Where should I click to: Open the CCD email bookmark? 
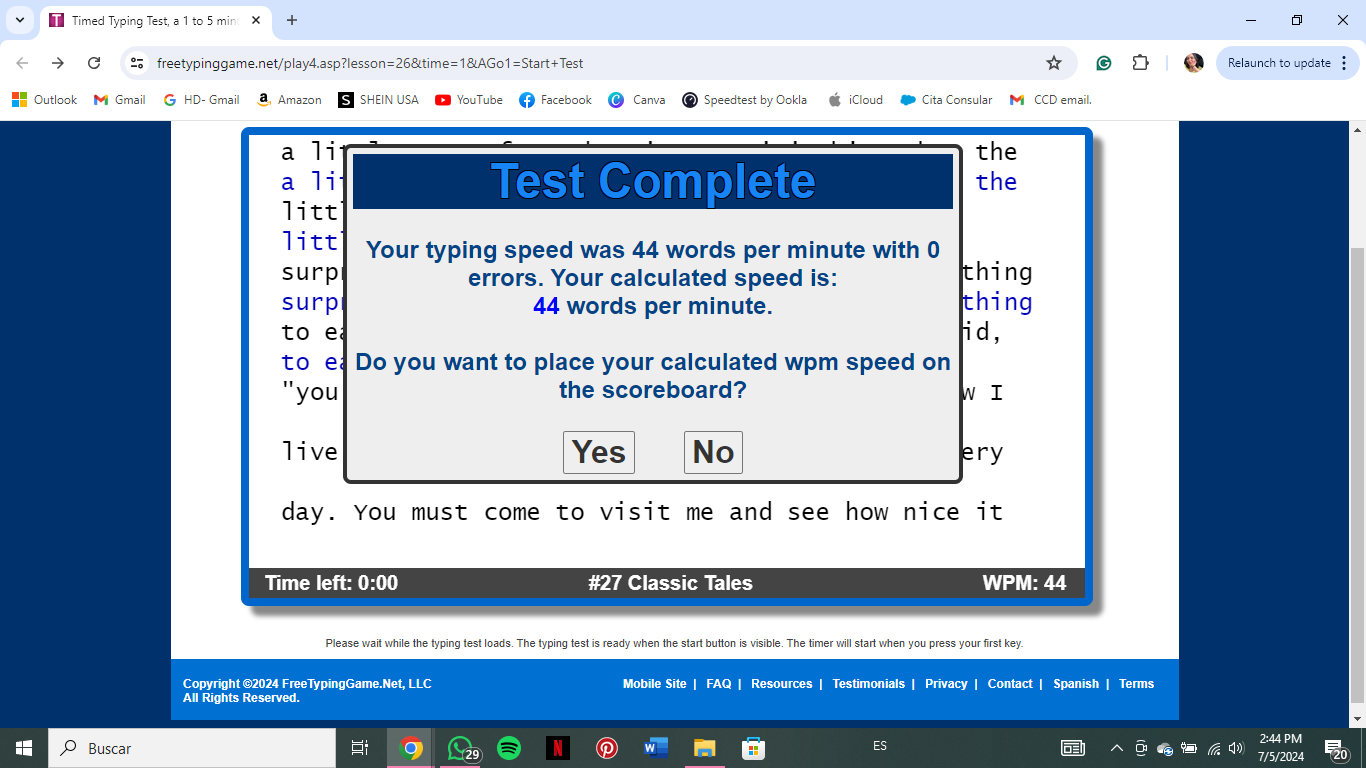pos(1051,100)
